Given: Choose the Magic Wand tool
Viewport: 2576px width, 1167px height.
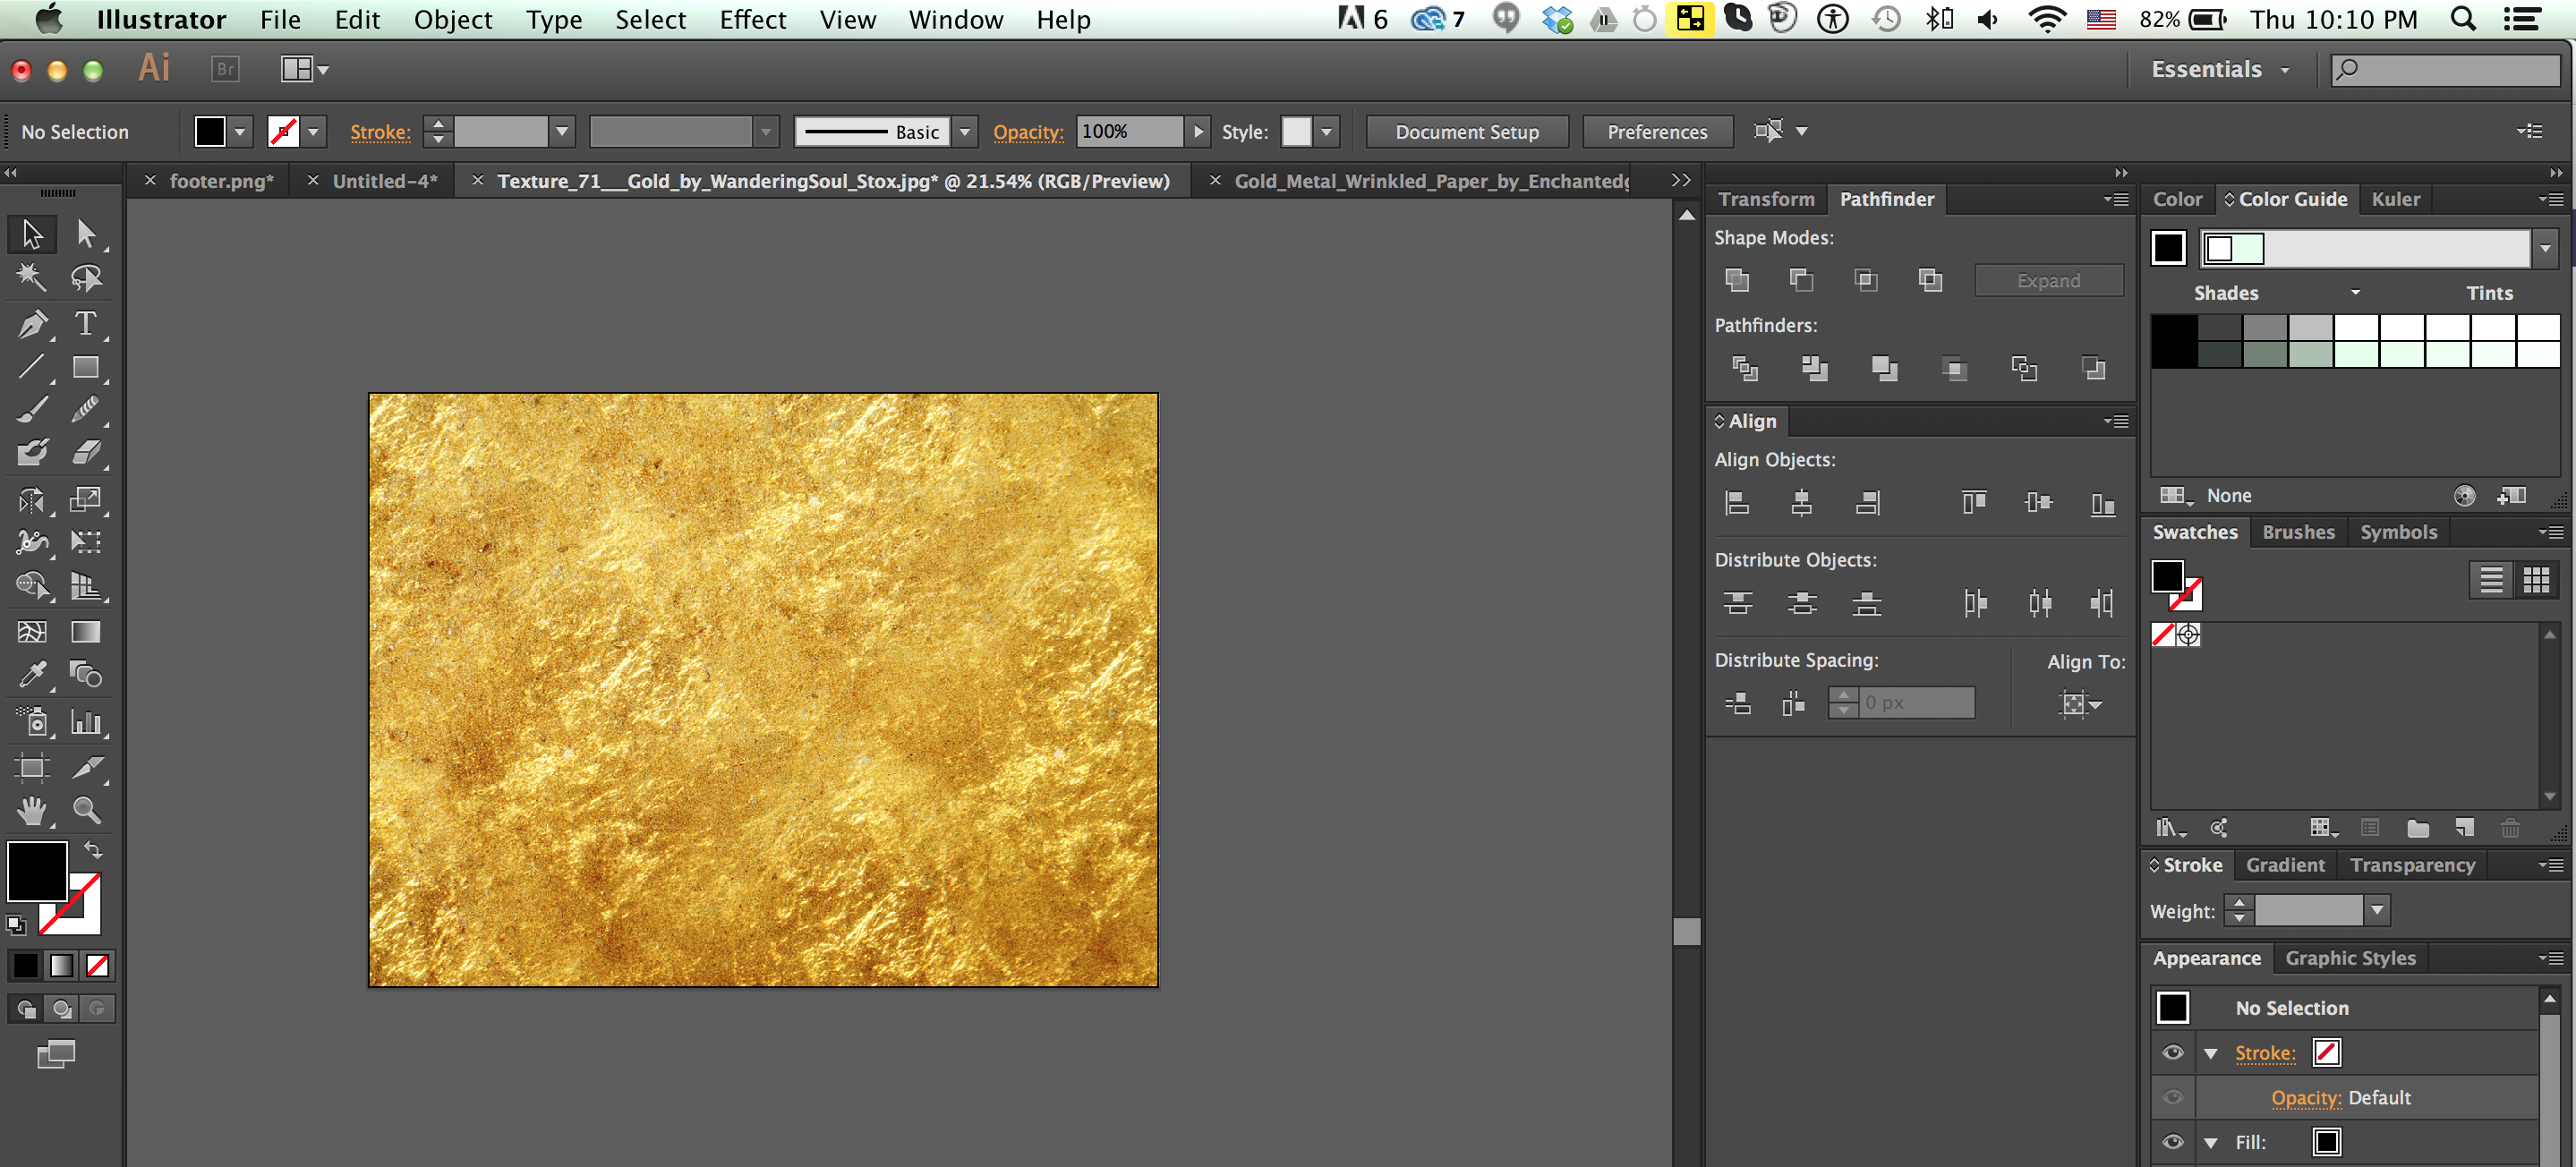Looking at the screenshot, I should [x=32, y=278].
